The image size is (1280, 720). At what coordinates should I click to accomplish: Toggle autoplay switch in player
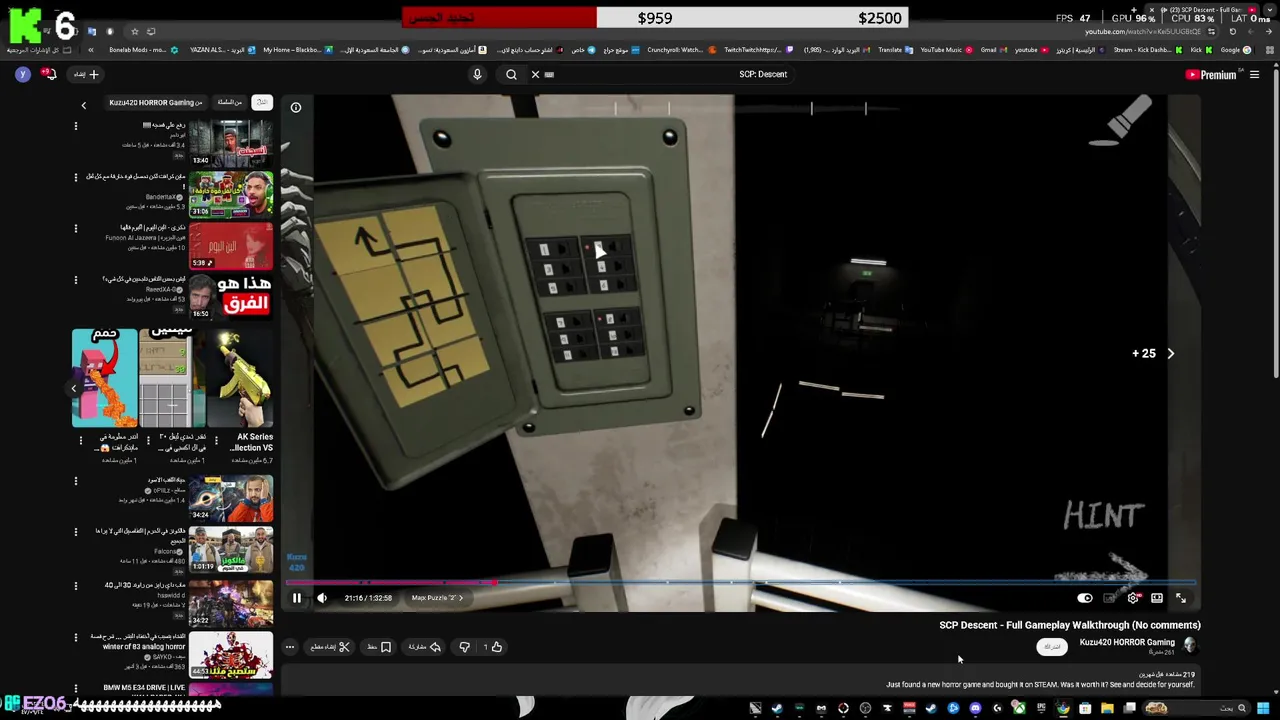click(1085, 598)
